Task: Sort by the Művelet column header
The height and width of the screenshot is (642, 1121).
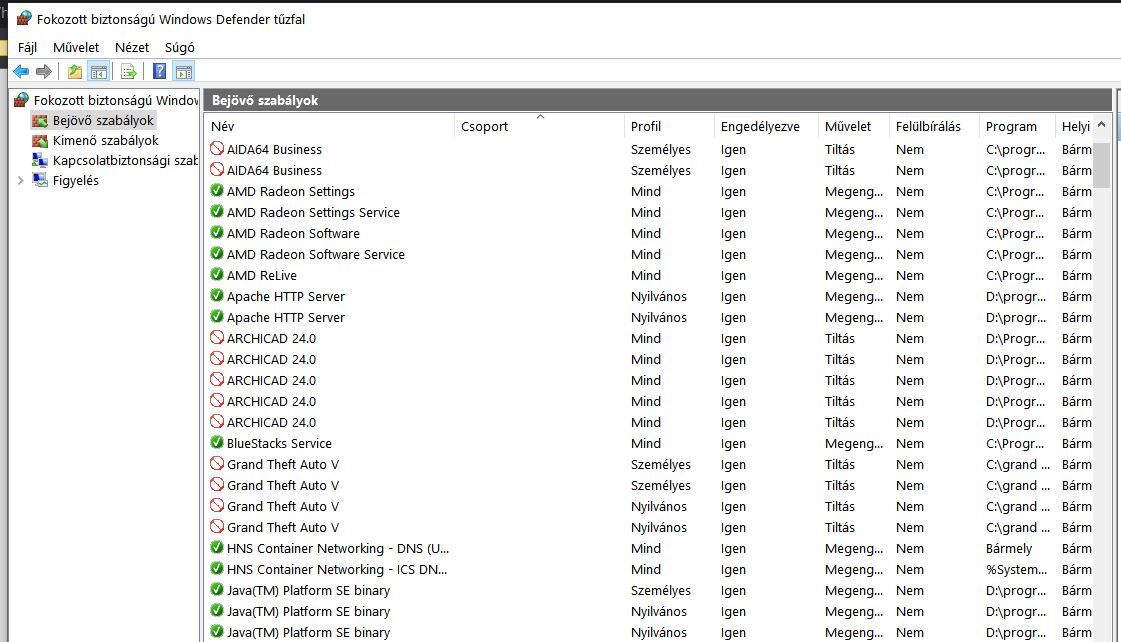Action: 854,127
